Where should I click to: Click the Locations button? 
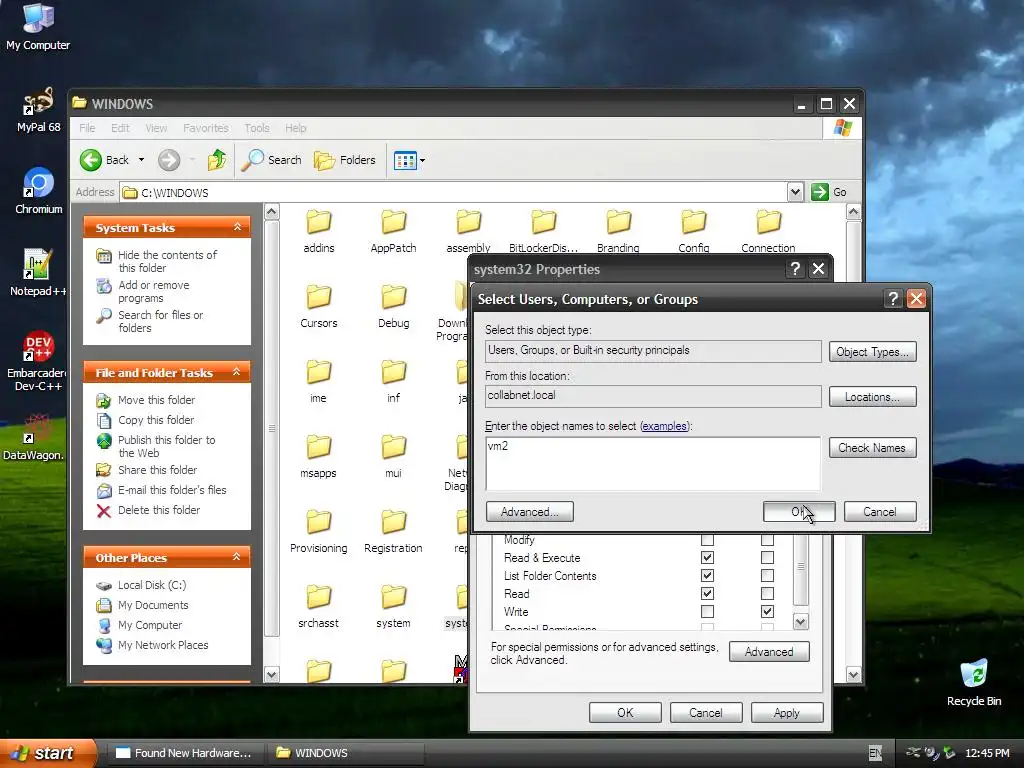click(x=872, y=397)
